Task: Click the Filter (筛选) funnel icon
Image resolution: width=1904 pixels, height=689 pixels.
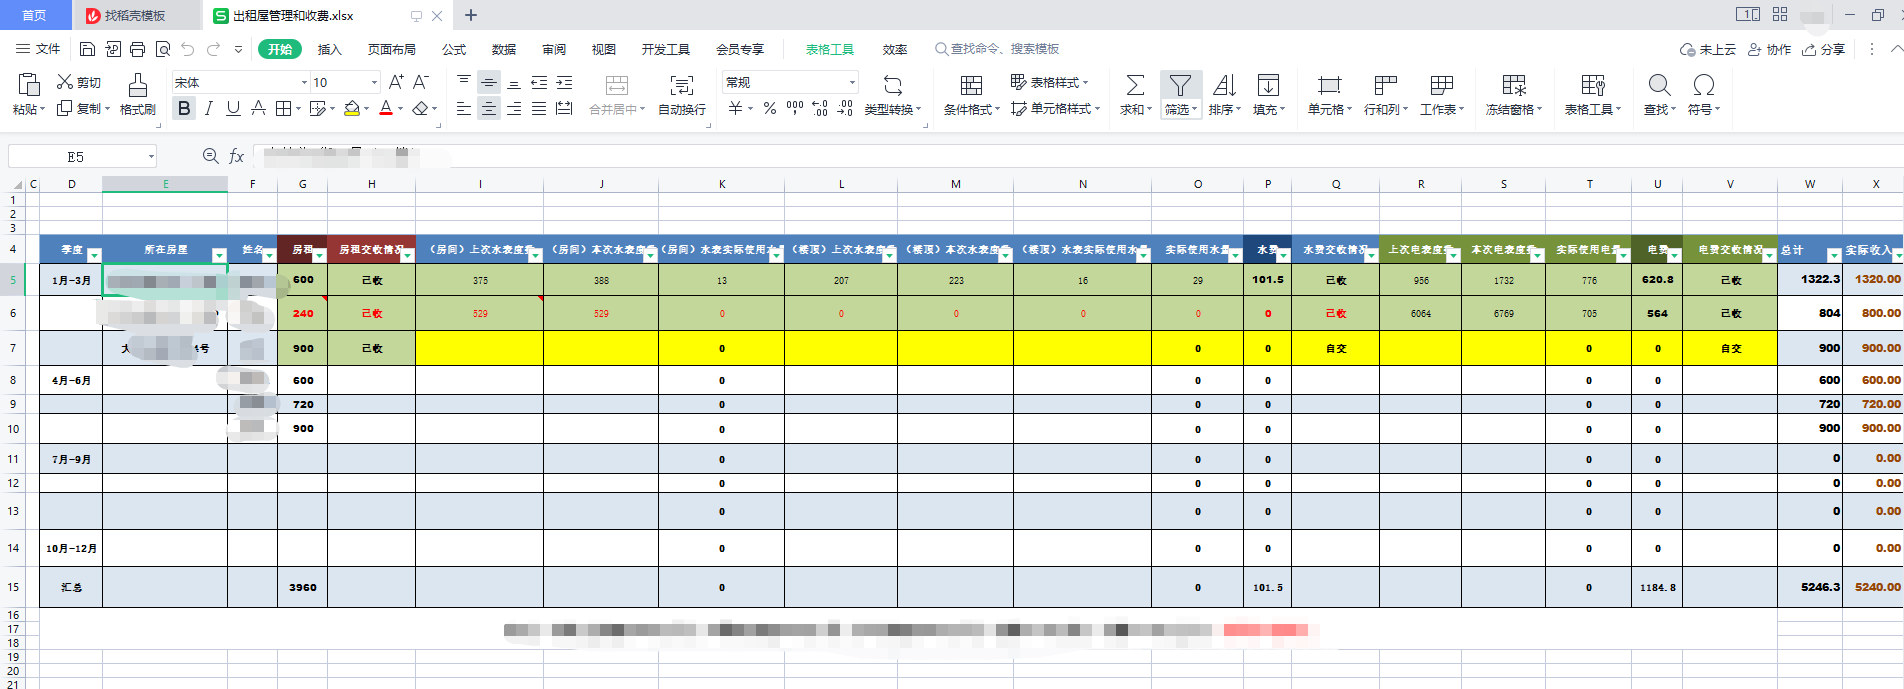Action: click(1180, 85)
